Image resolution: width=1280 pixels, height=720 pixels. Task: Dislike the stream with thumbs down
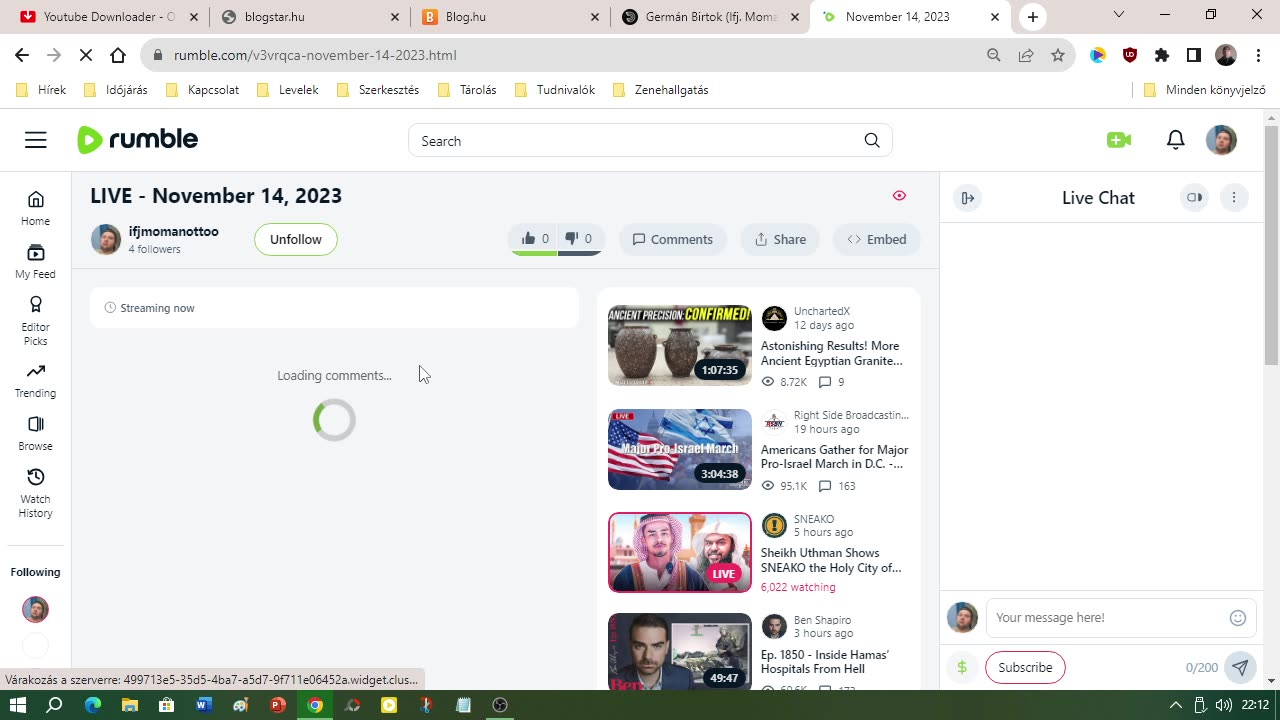[x=578, y=239]
